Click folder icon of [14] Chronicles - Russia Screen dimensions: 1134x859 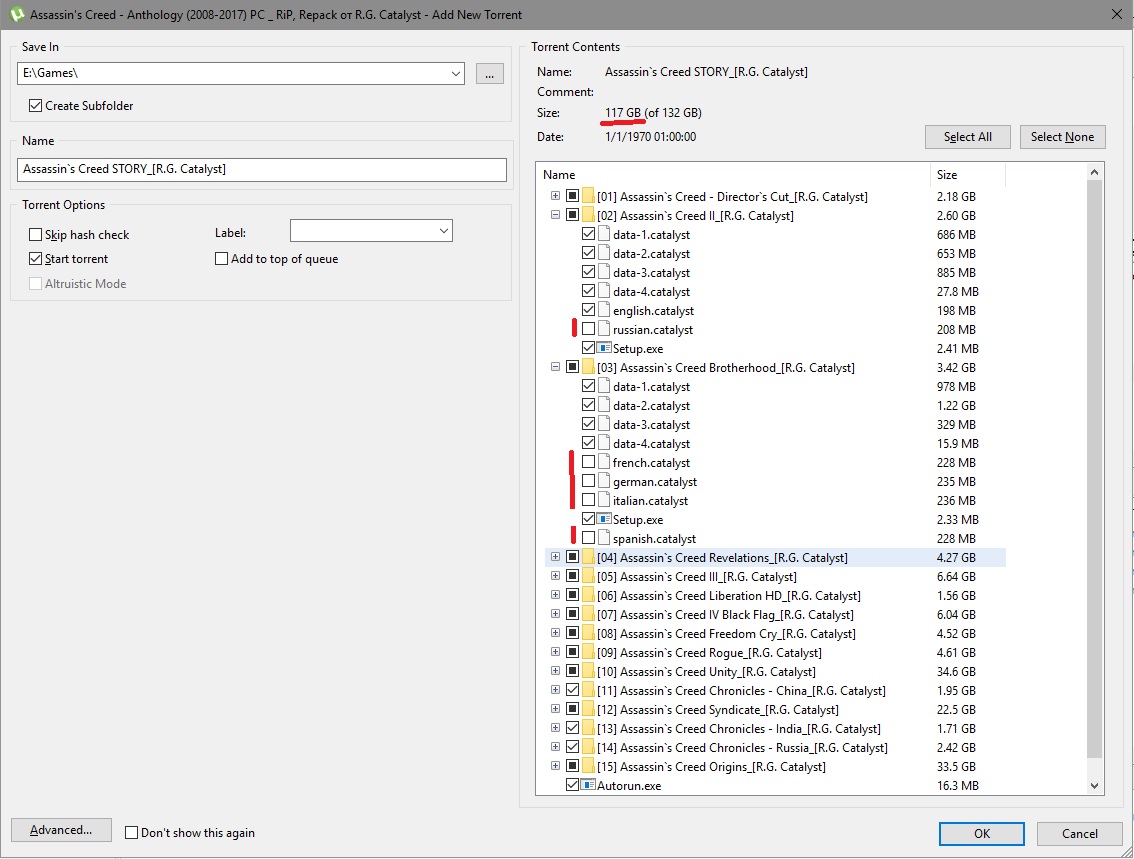coord(588,747)
